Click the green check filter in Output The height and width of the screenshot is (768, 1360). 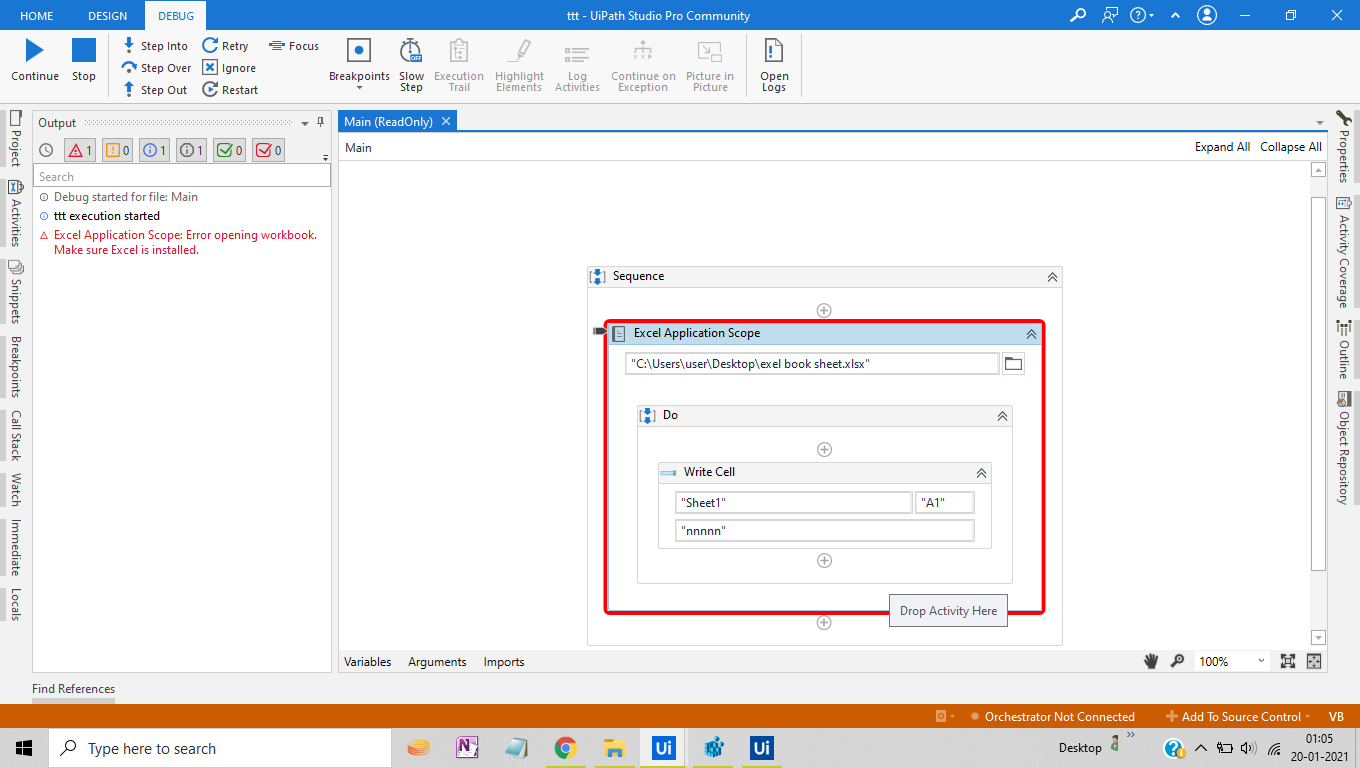[x=230, y=151]
